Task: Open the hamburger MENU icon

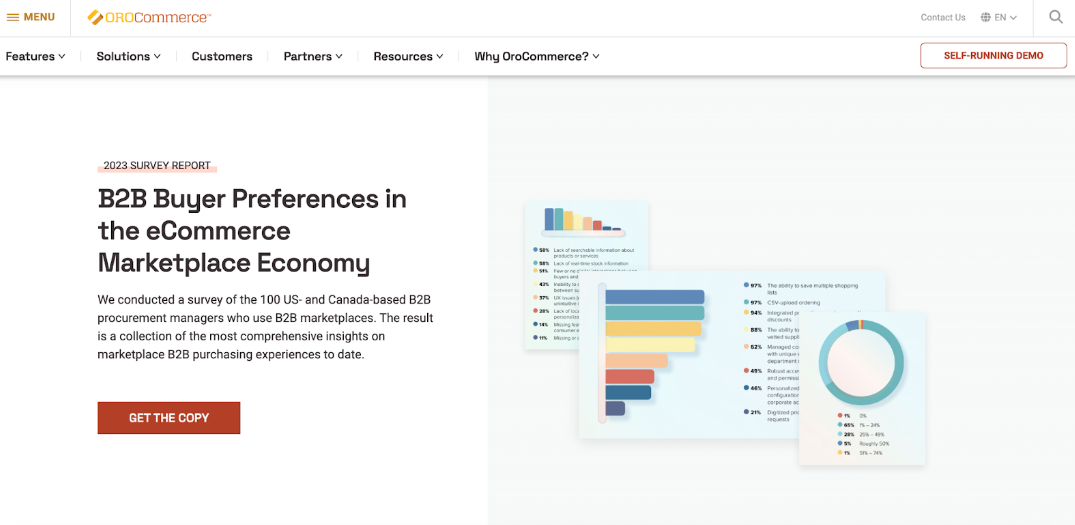Action: click(x=13, y=17)
